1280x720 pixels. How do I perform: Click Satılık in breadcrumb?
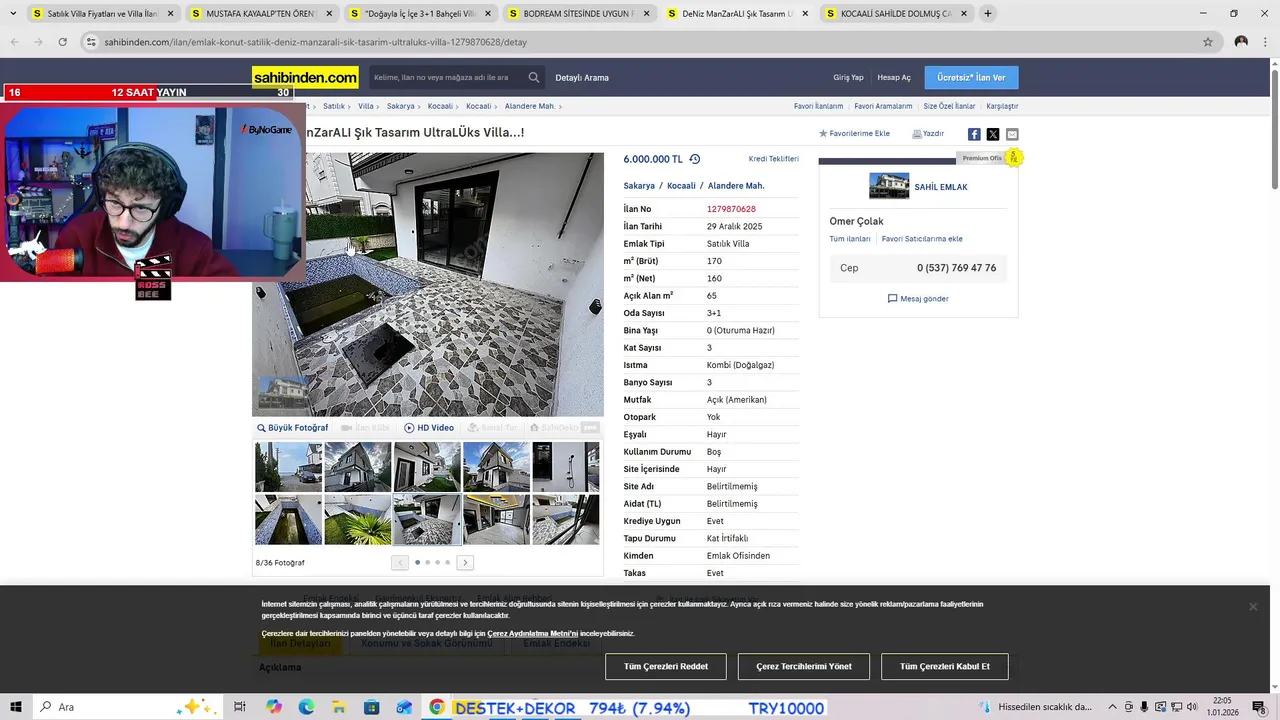point(334,106)
